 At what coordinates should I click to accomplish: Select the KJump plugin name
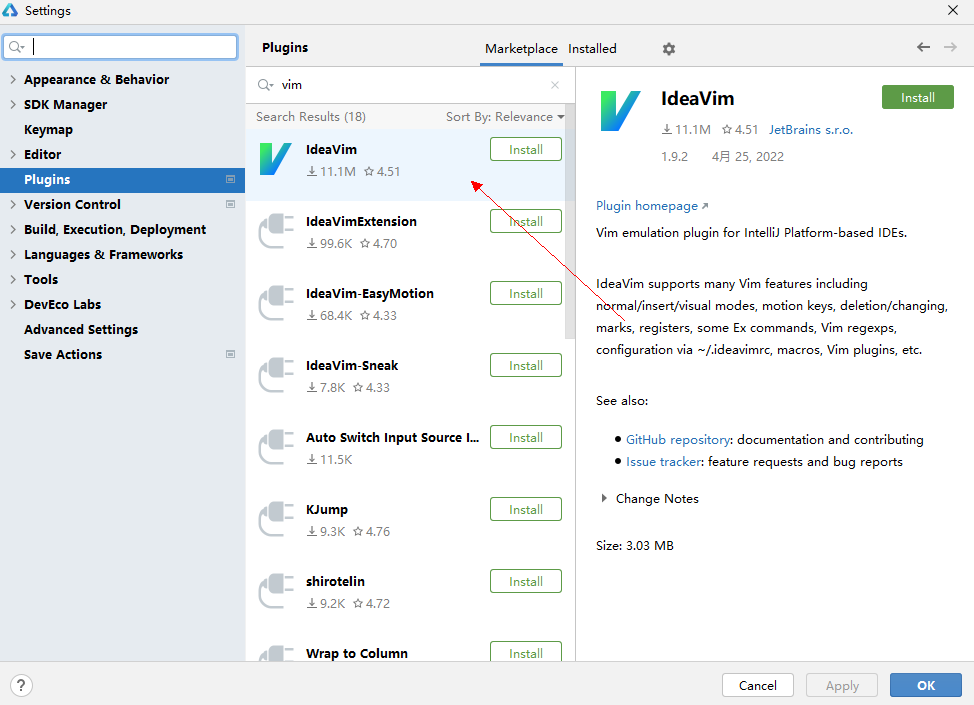pyautogui.click(x=327, y=509)
